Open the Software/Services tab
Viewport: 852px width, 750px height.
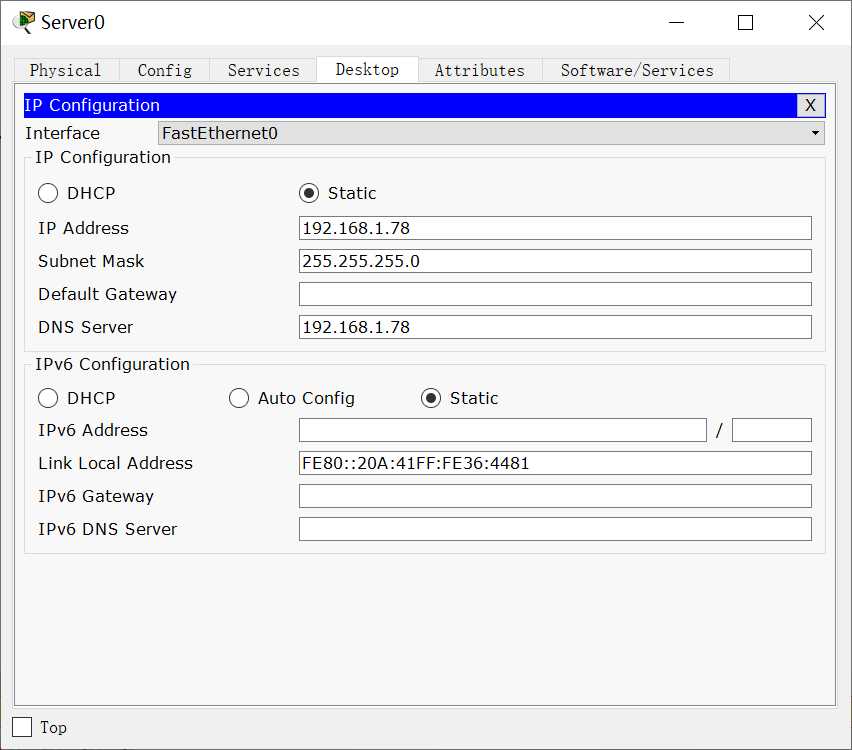point(637,70)
